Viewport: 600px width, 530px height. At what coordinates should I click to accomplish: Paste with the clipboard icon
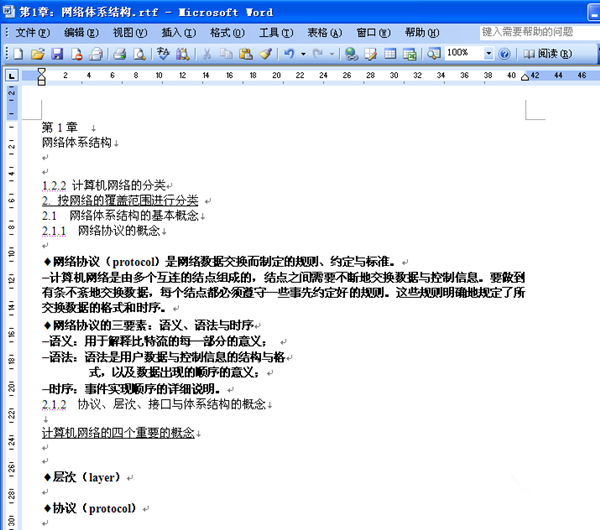pos(246,54)
